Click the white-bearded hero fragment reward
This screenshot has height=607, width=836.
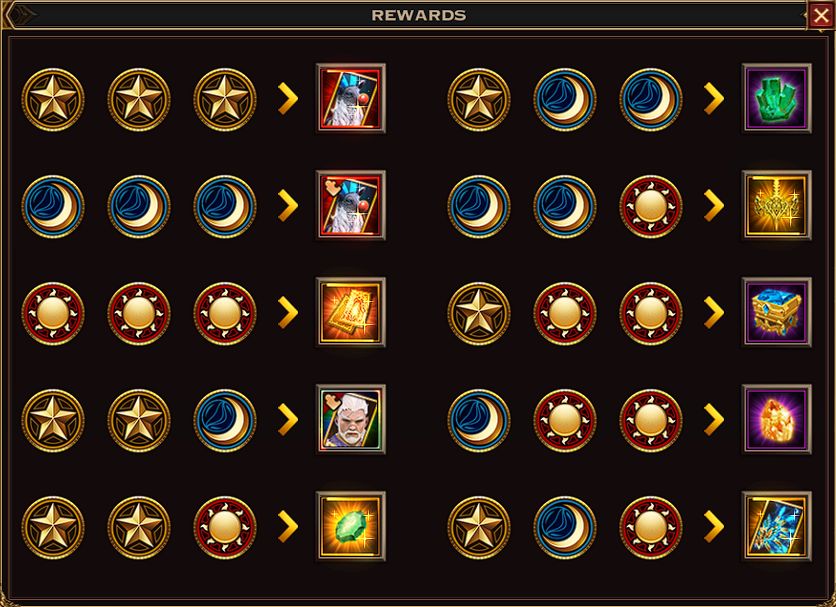click(x=350, y=419)
